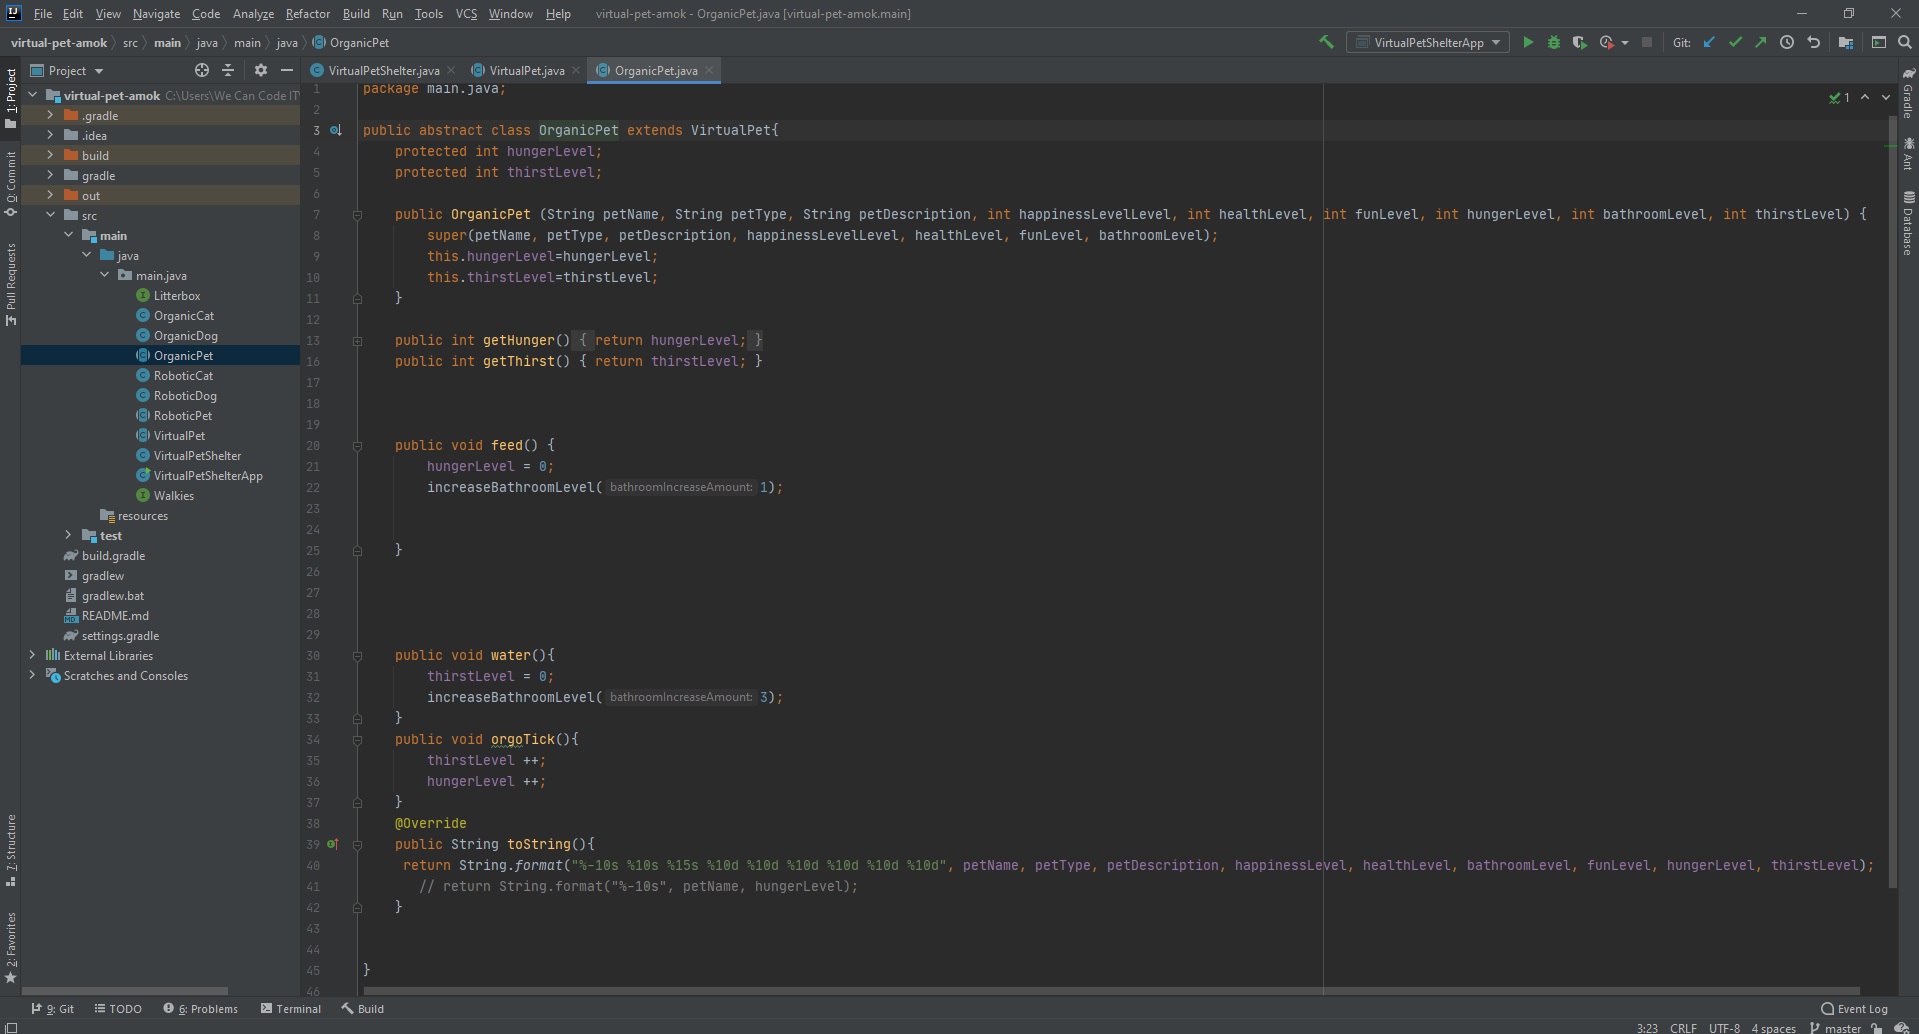The width and height of the screenshot is (1919, 1034).
Task: Select Litterbox in the project tree
Action: [177, 296]
